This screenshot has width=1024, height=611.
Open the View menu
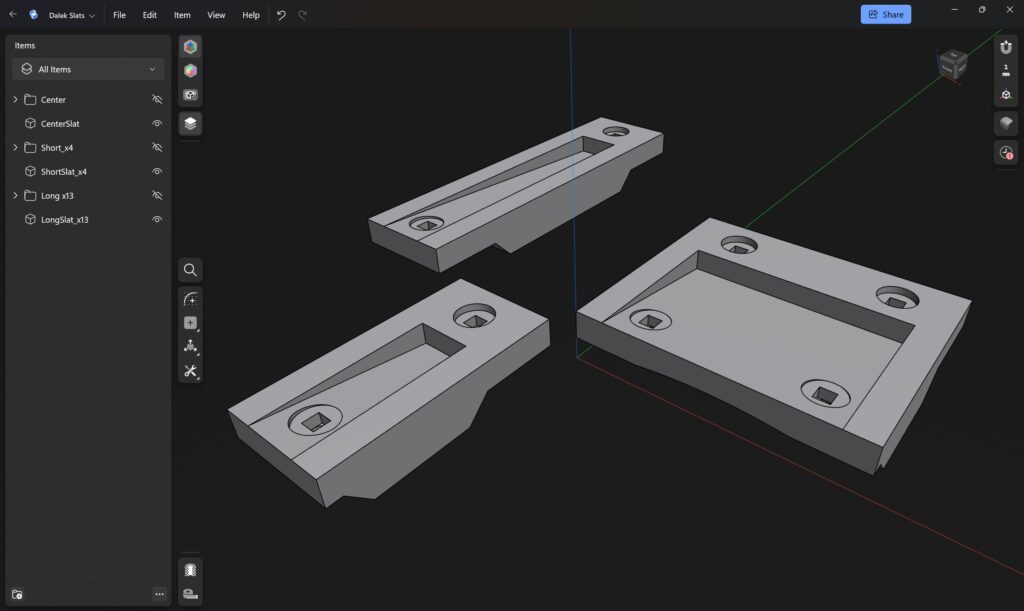[216, 15]
